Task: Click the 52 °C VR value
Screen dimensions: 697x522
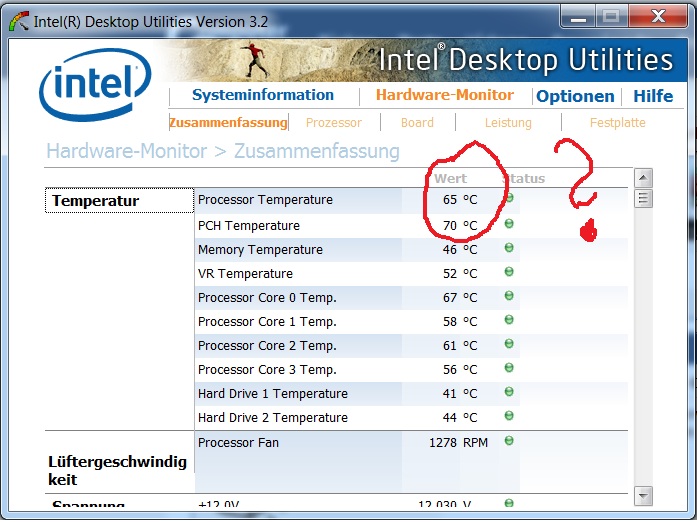Action: point(460,274)
